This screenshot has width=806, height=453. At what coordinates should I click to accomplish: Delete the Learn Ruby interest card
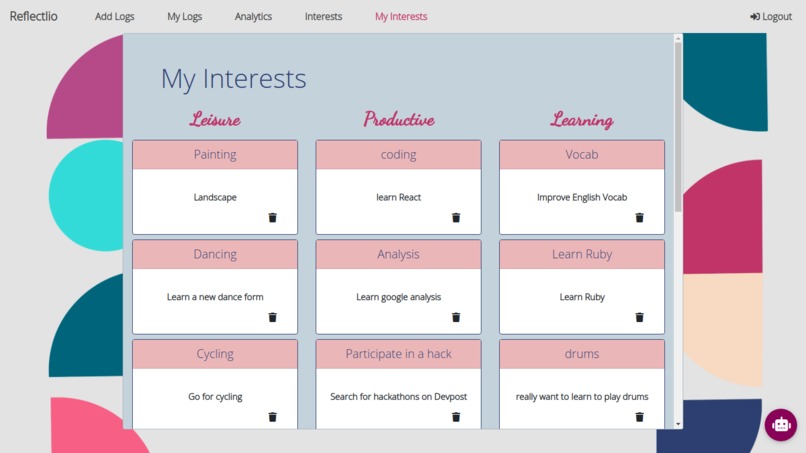pyautogui.click(x=639, y=317)
